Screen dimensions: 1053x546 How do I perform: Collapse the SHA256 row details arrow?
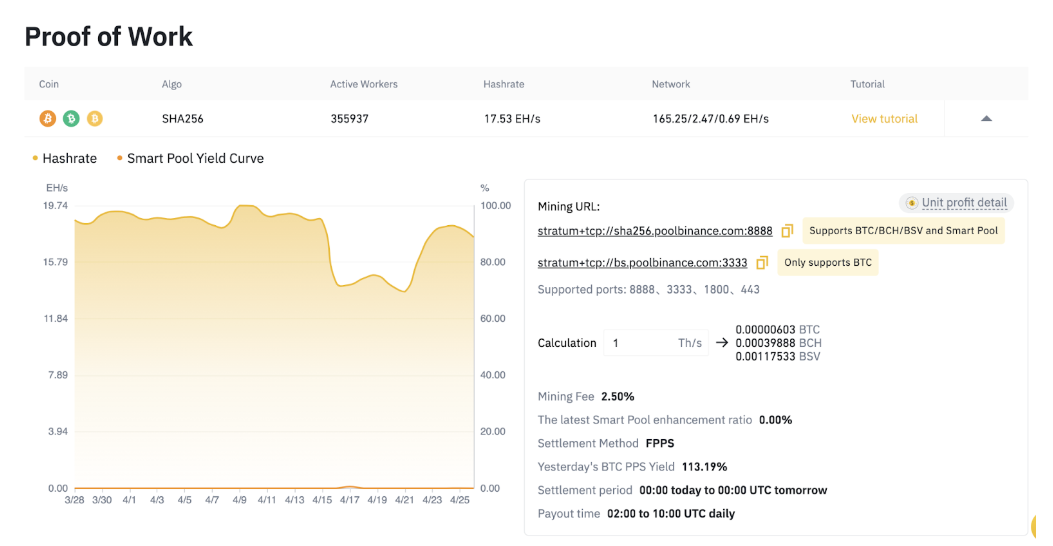tap(986, 119)
